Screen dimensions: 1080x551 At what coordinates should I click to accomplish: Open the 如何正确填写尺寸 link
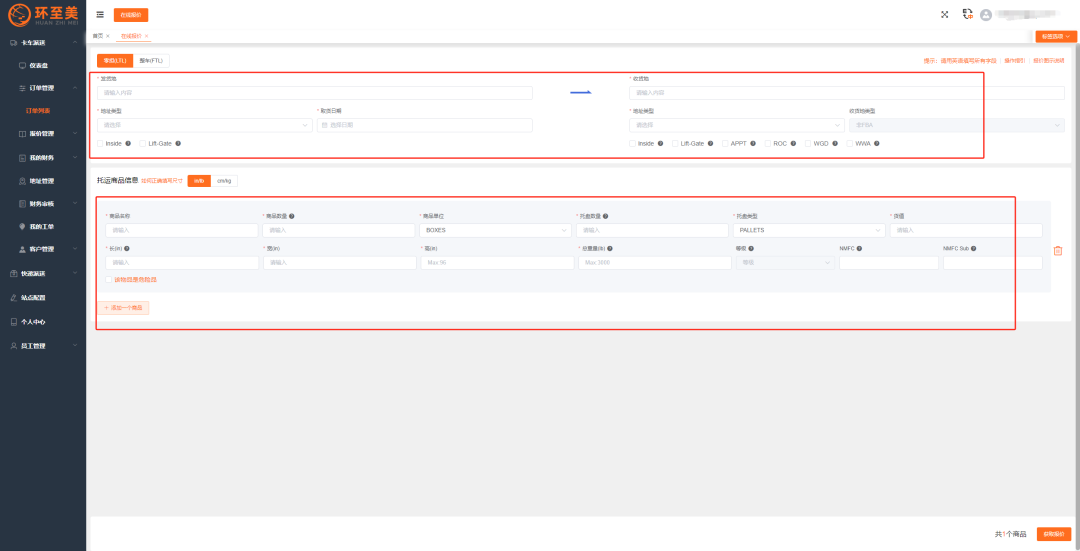tap(162, 180)
